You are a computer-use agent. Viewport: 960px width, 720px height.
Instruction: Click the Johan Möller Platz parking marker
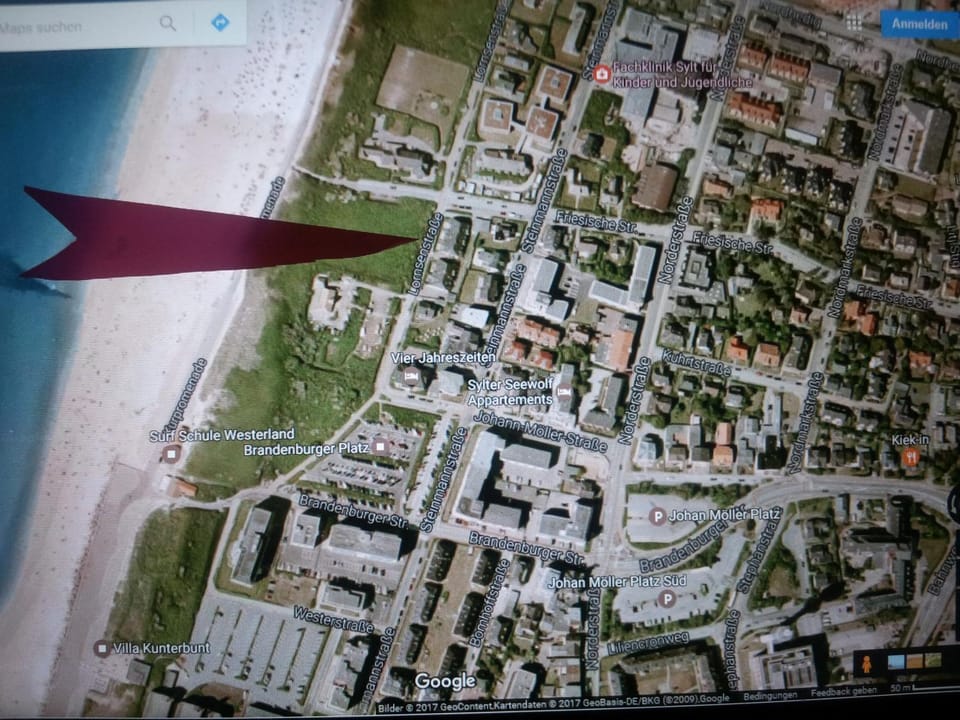click(658, 516)
